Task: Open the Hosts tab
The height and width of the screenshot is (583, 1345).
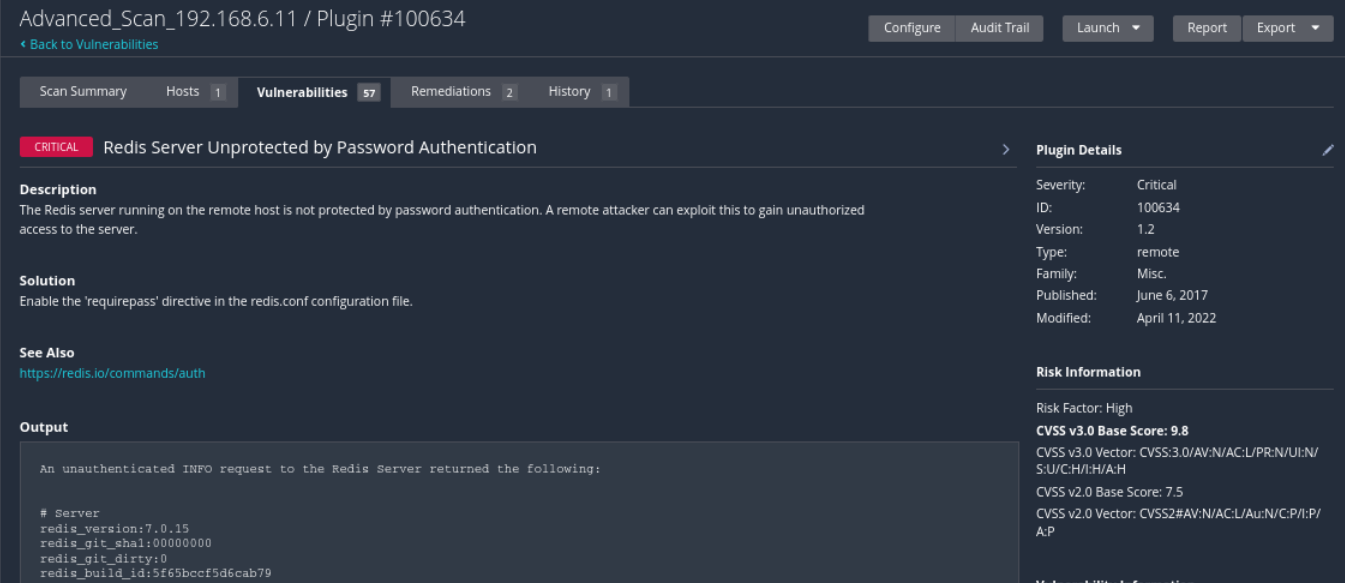Action: [x=183, y=92]
